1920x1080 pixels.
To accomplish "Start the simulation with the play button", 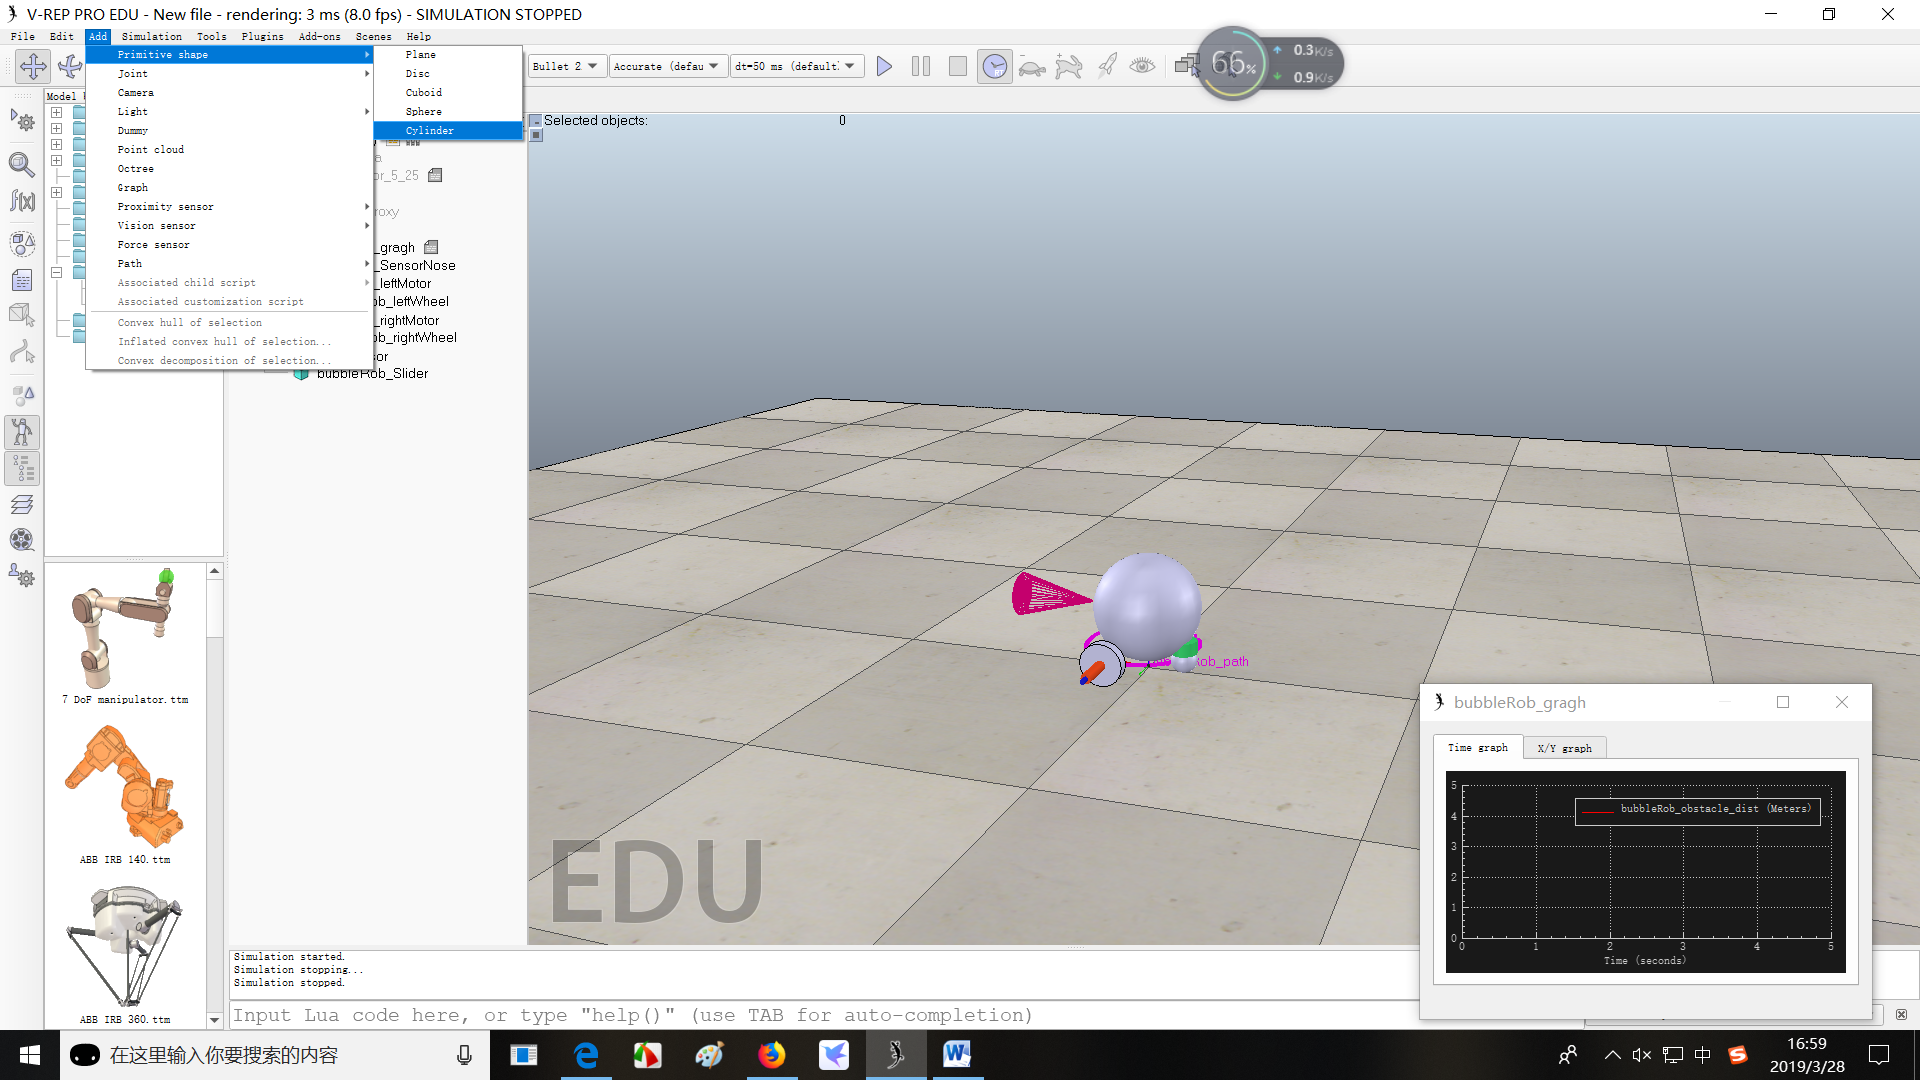I will [x=884, y=66].
